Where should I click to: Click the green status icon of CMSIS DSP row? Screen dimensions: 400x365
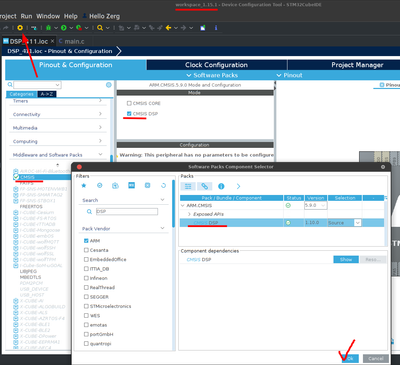288,223
